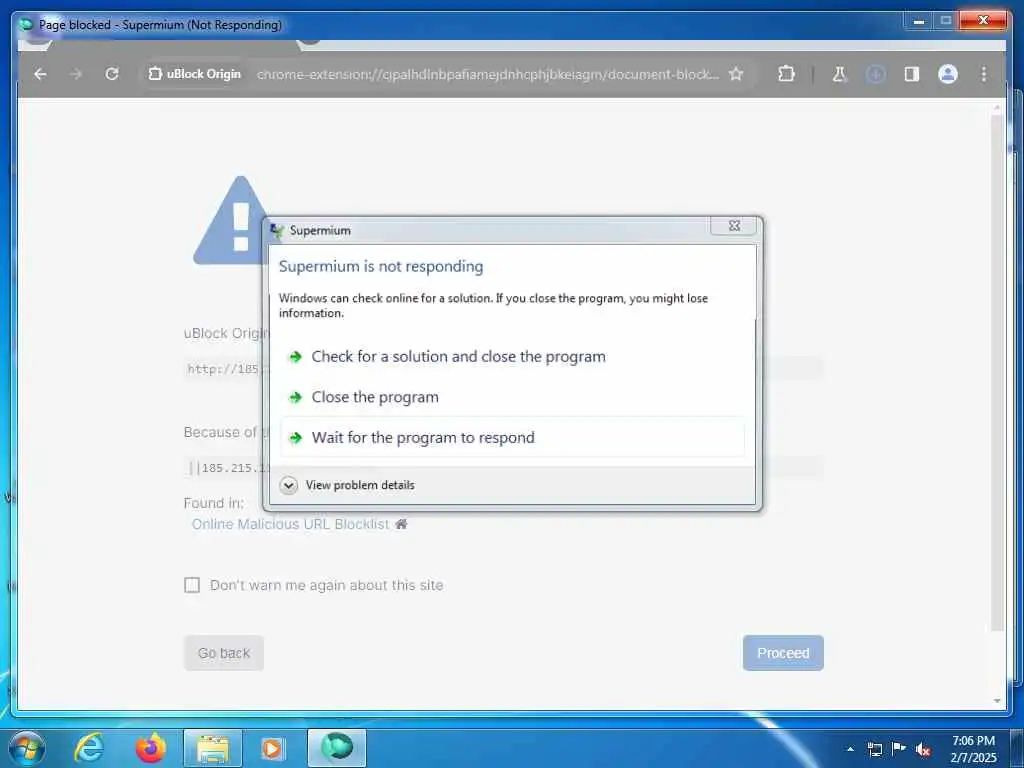Open Windows Explorer from taskbar
1024x768 pixels.
click(213, 748)
